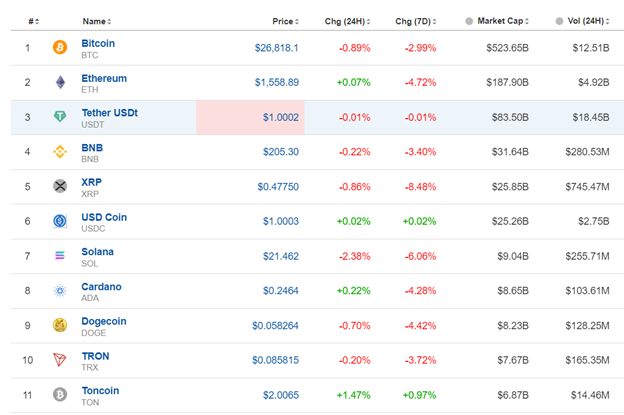Image resolution: width=624 pixels, height=415 pixels.
Task: Open the Dogecoin coin link
Action: tap(104, 321)
